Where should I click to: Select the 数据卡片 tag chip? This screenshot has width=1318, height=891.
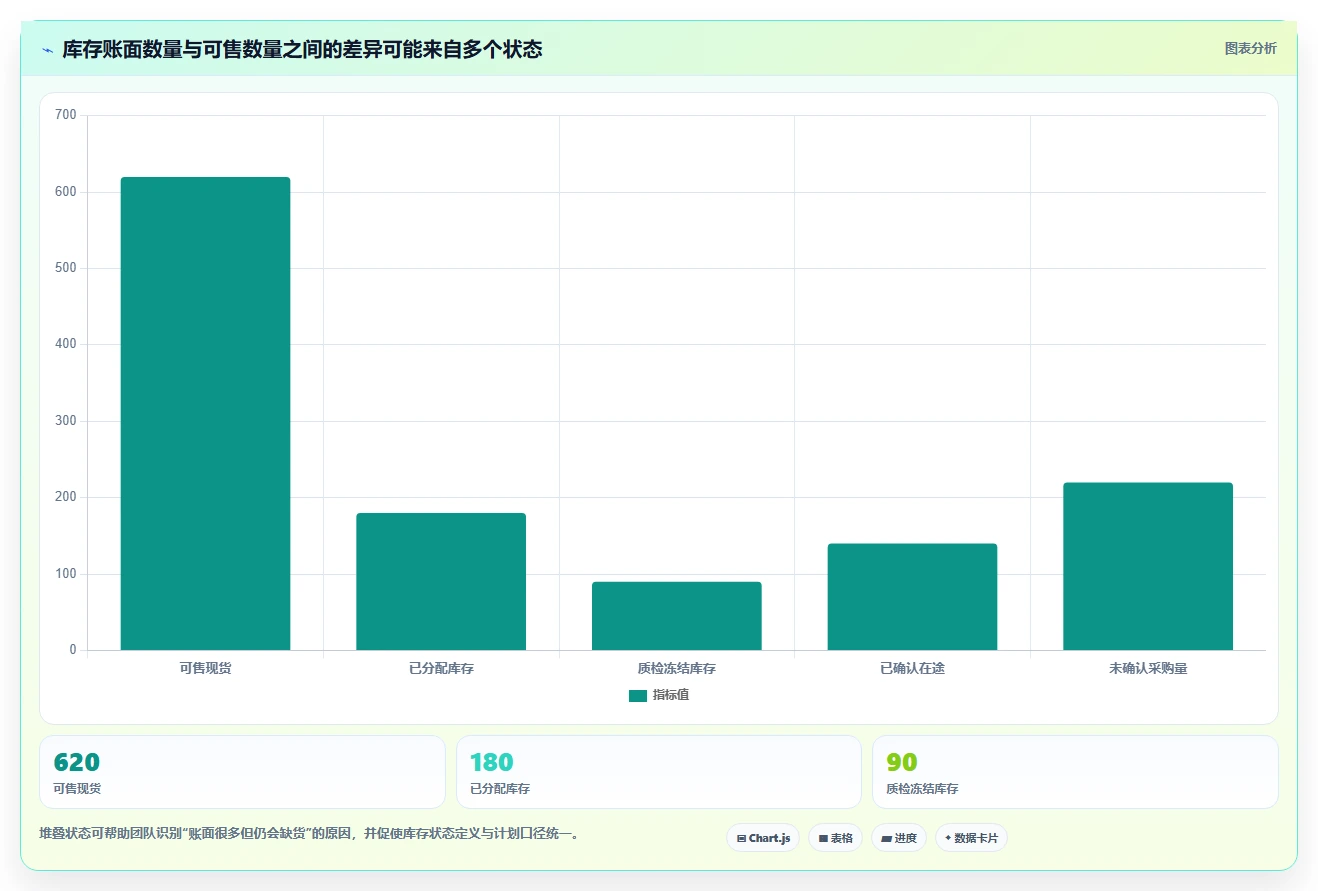tap(971, 838)
